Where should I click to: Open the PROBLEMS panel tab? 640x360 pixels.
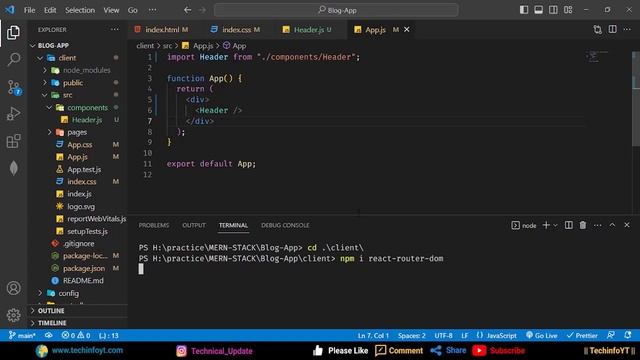(153, 225)
